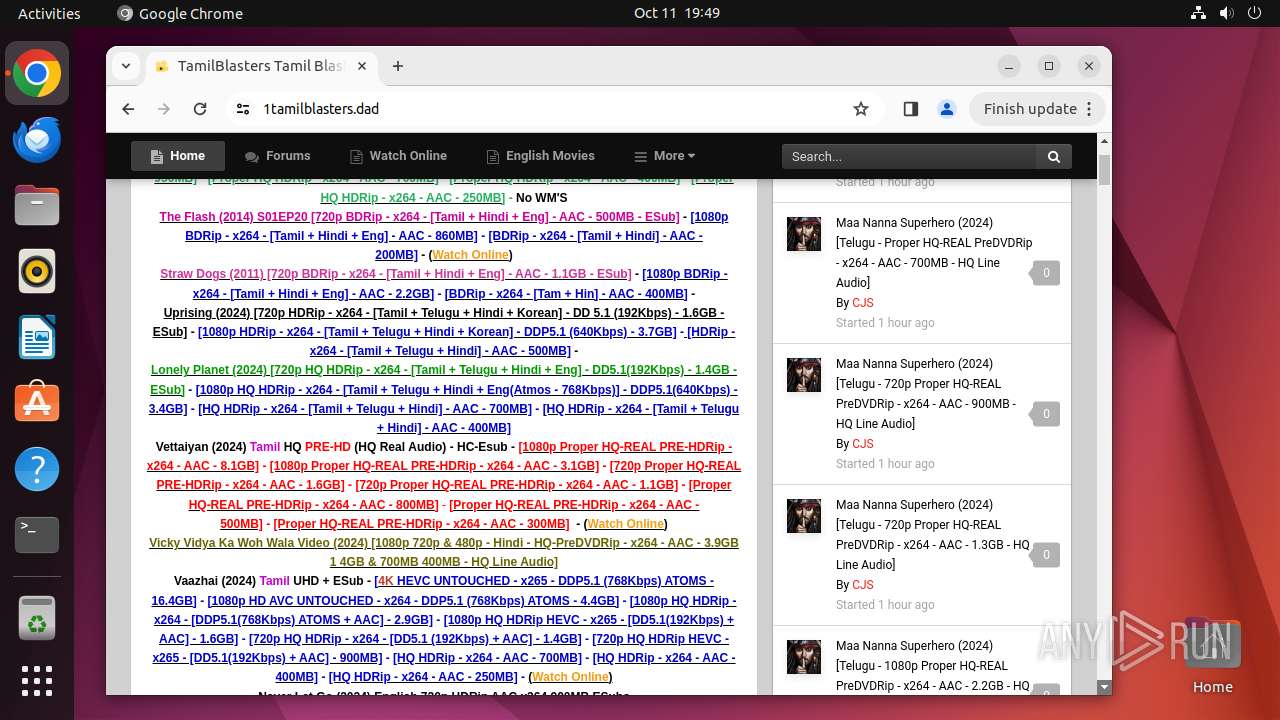Open network status icon in top bar
Viewport: 1280px width, 720px height.
click(x=1199, y=13)
